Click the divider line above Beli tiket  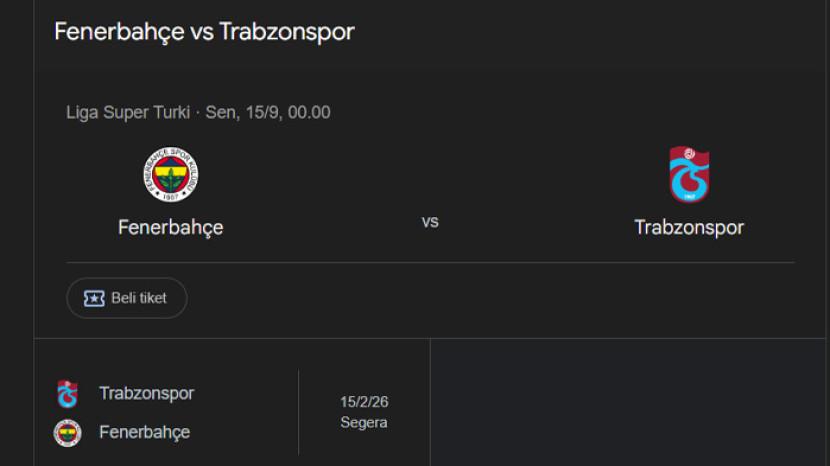tap(430, 263)
